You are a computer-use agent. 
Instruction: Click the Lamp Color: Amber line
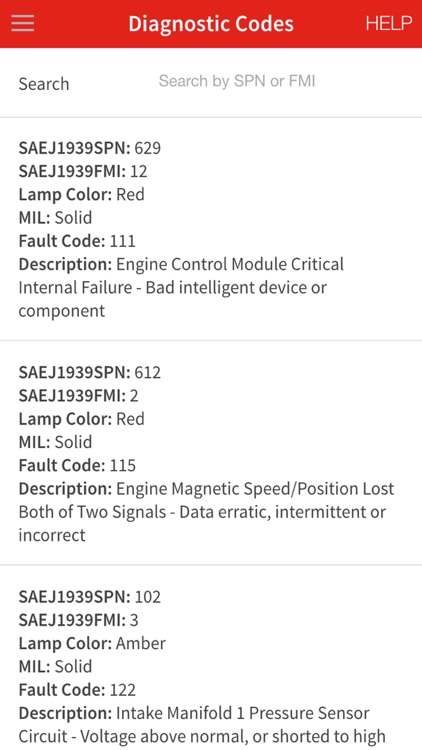pyautogui.click(x=92, y=643)
